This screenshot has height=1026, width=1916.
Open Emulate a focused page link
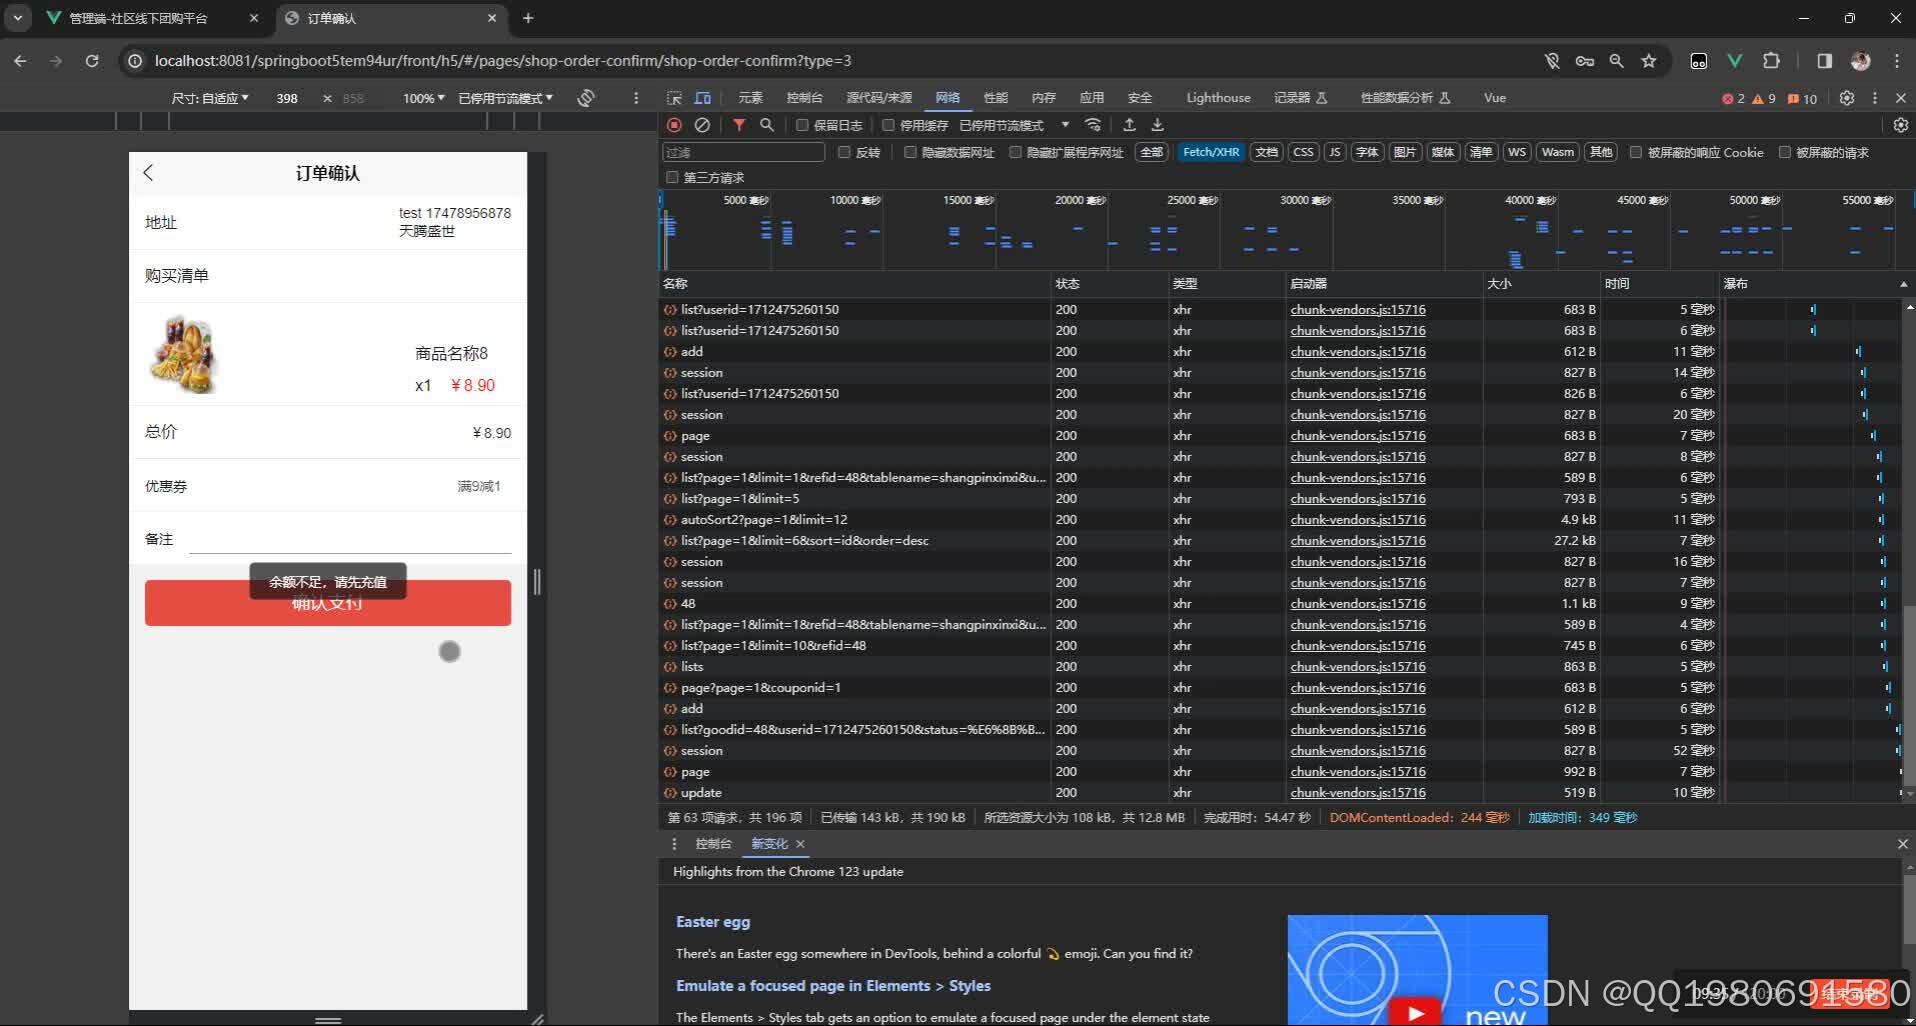point(833,986)
